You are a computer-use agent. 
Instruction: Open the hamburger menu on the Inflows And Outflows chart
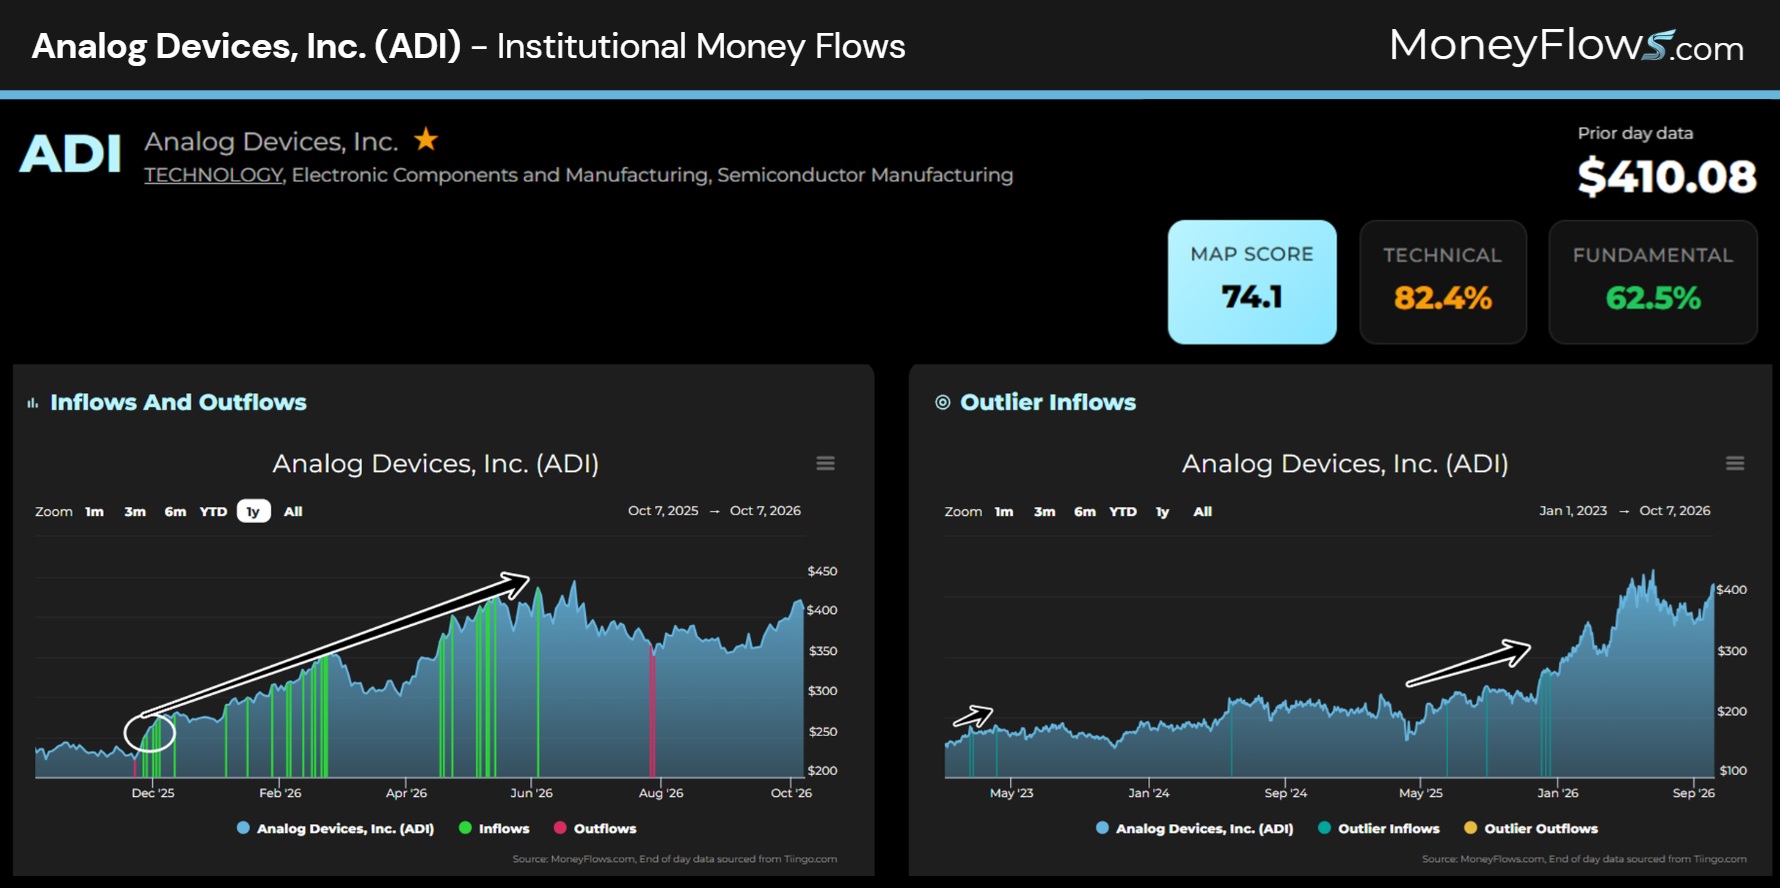click(x=825, y=463)
